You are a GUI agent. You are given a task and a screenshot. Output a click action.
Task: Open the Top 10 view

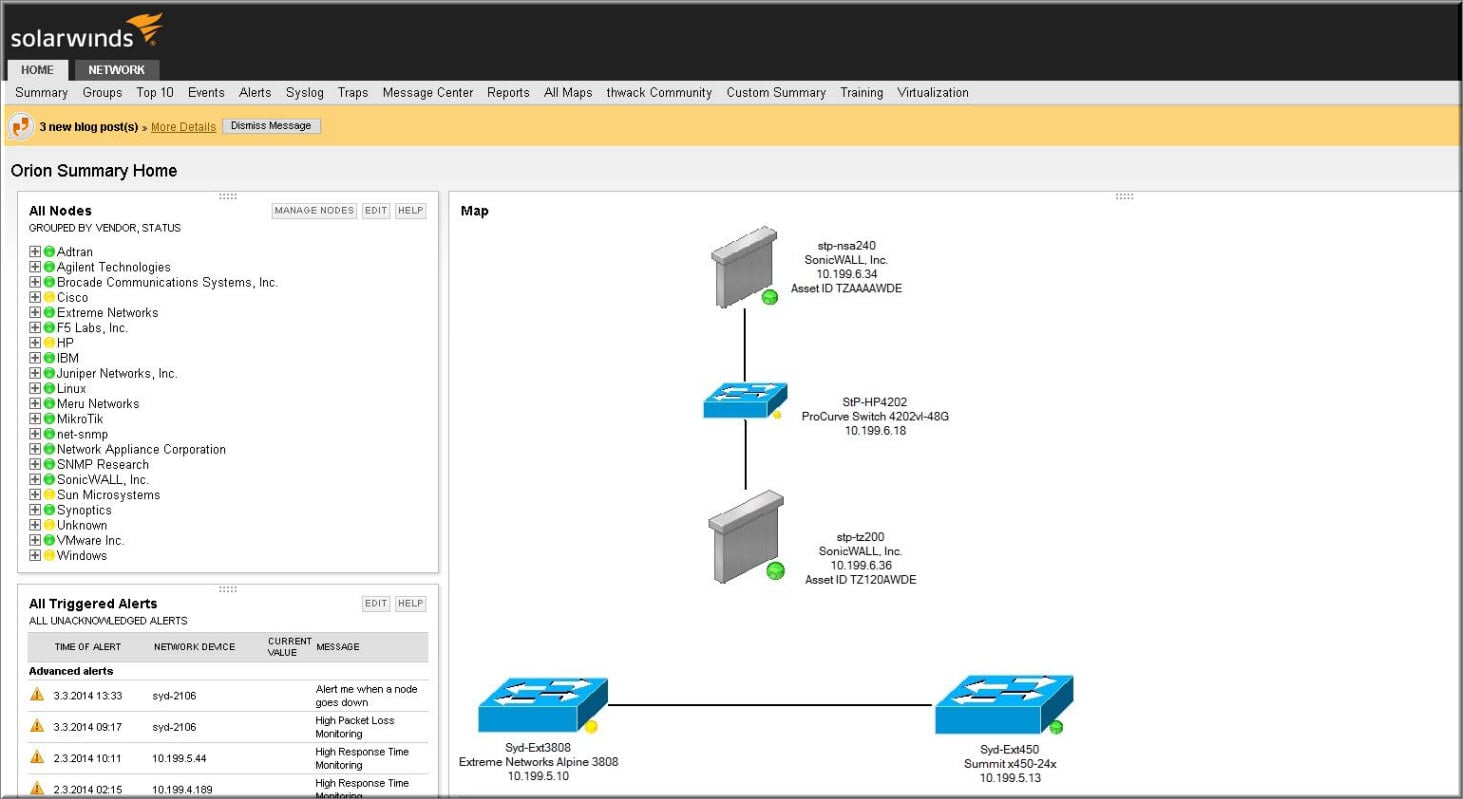(155, 93)
